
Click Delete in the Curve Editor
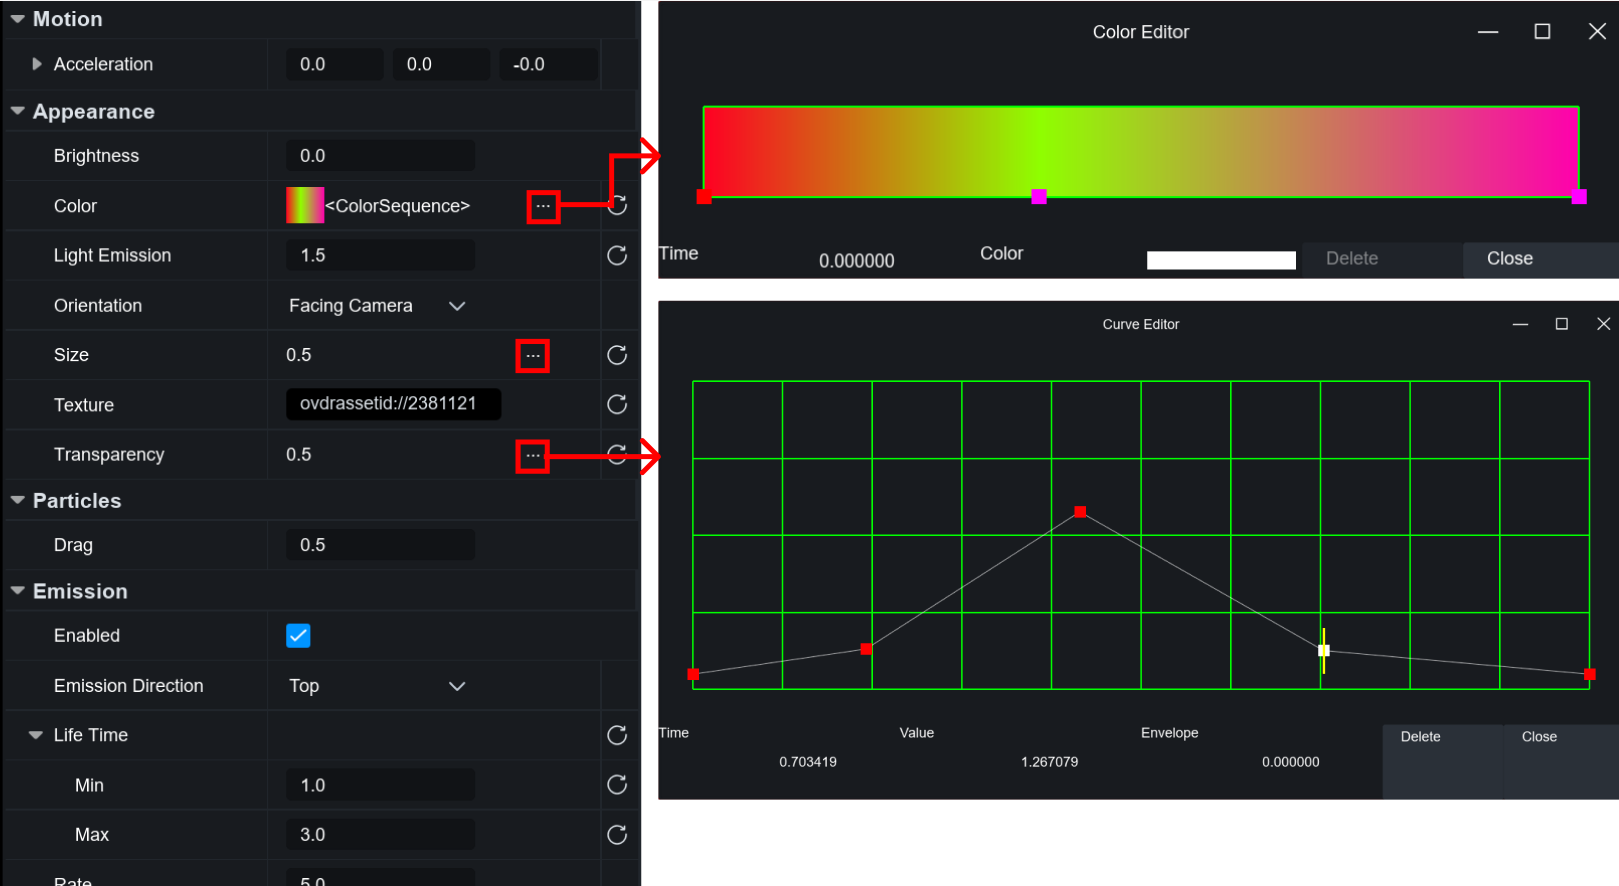1420,737
